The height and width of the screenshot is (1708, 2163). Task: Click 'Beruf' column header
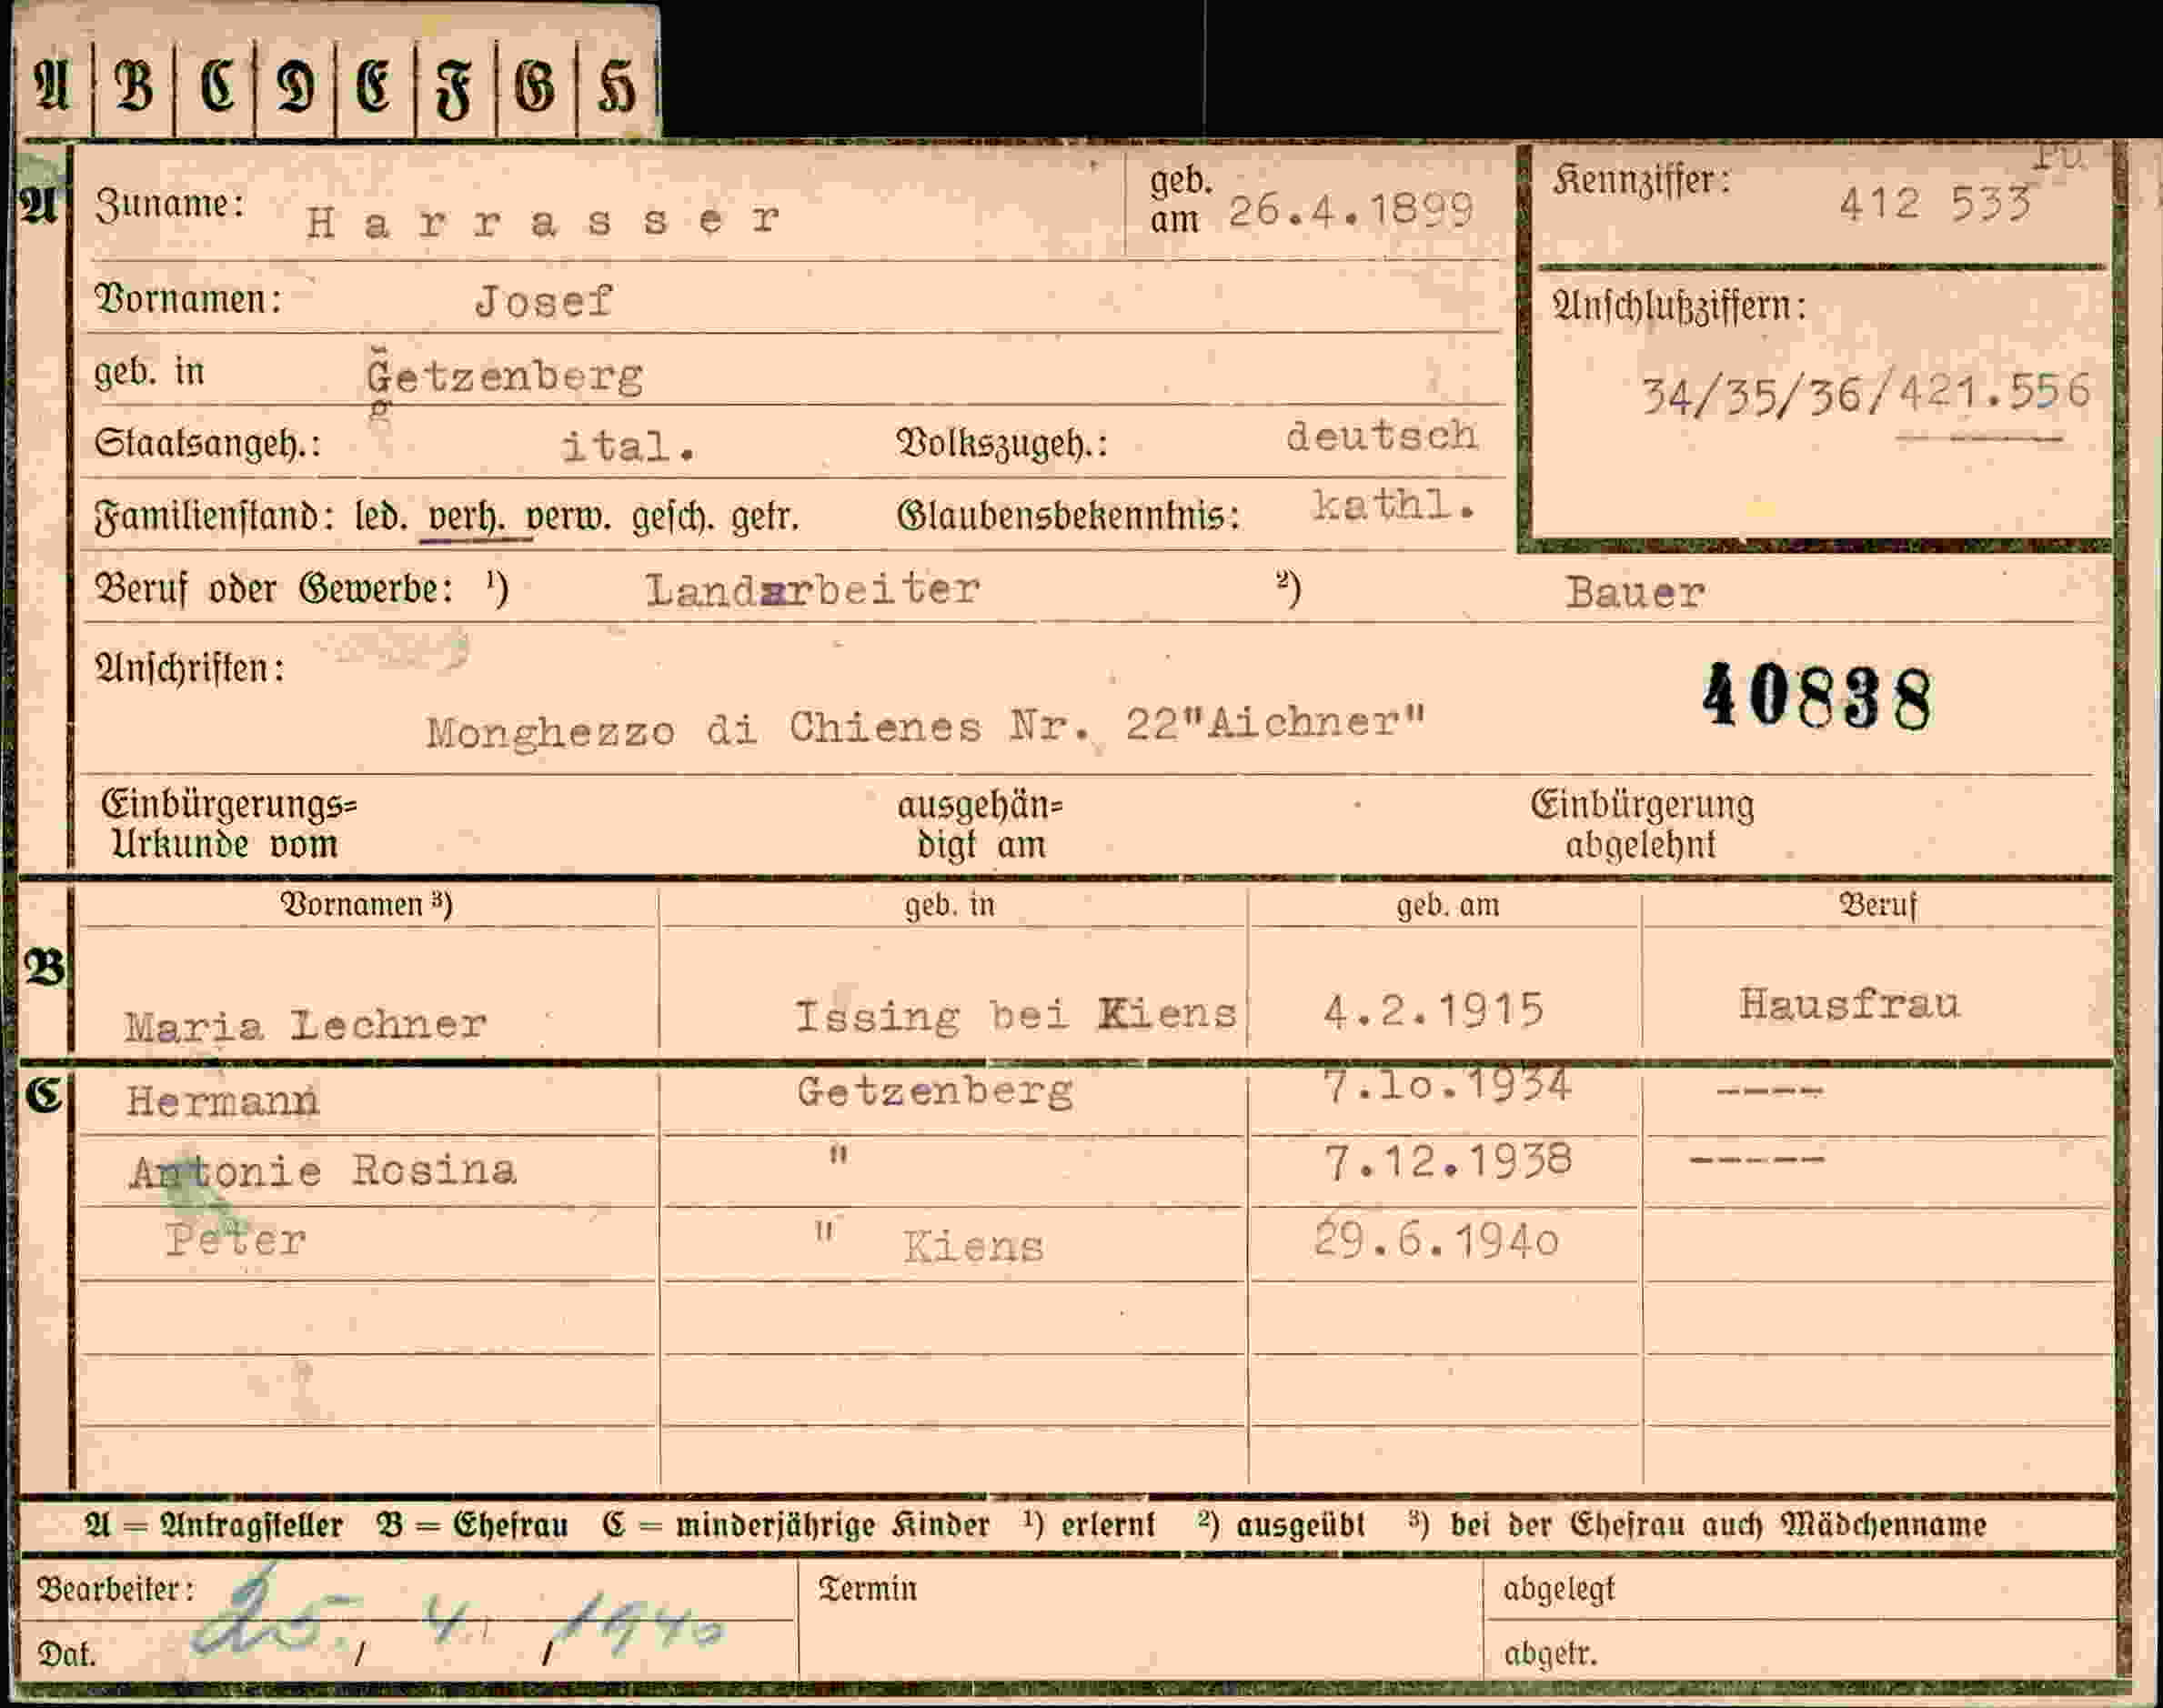1878,905
